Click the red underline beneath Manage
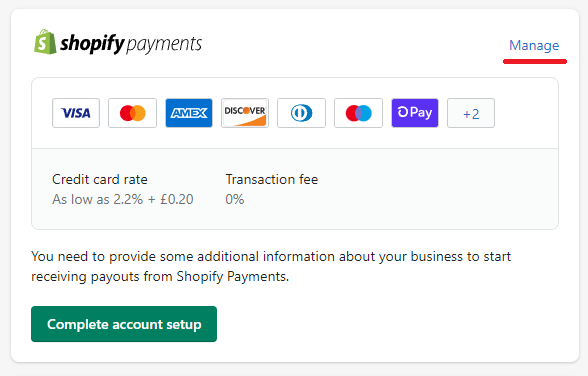 click(x=535, y=61)
